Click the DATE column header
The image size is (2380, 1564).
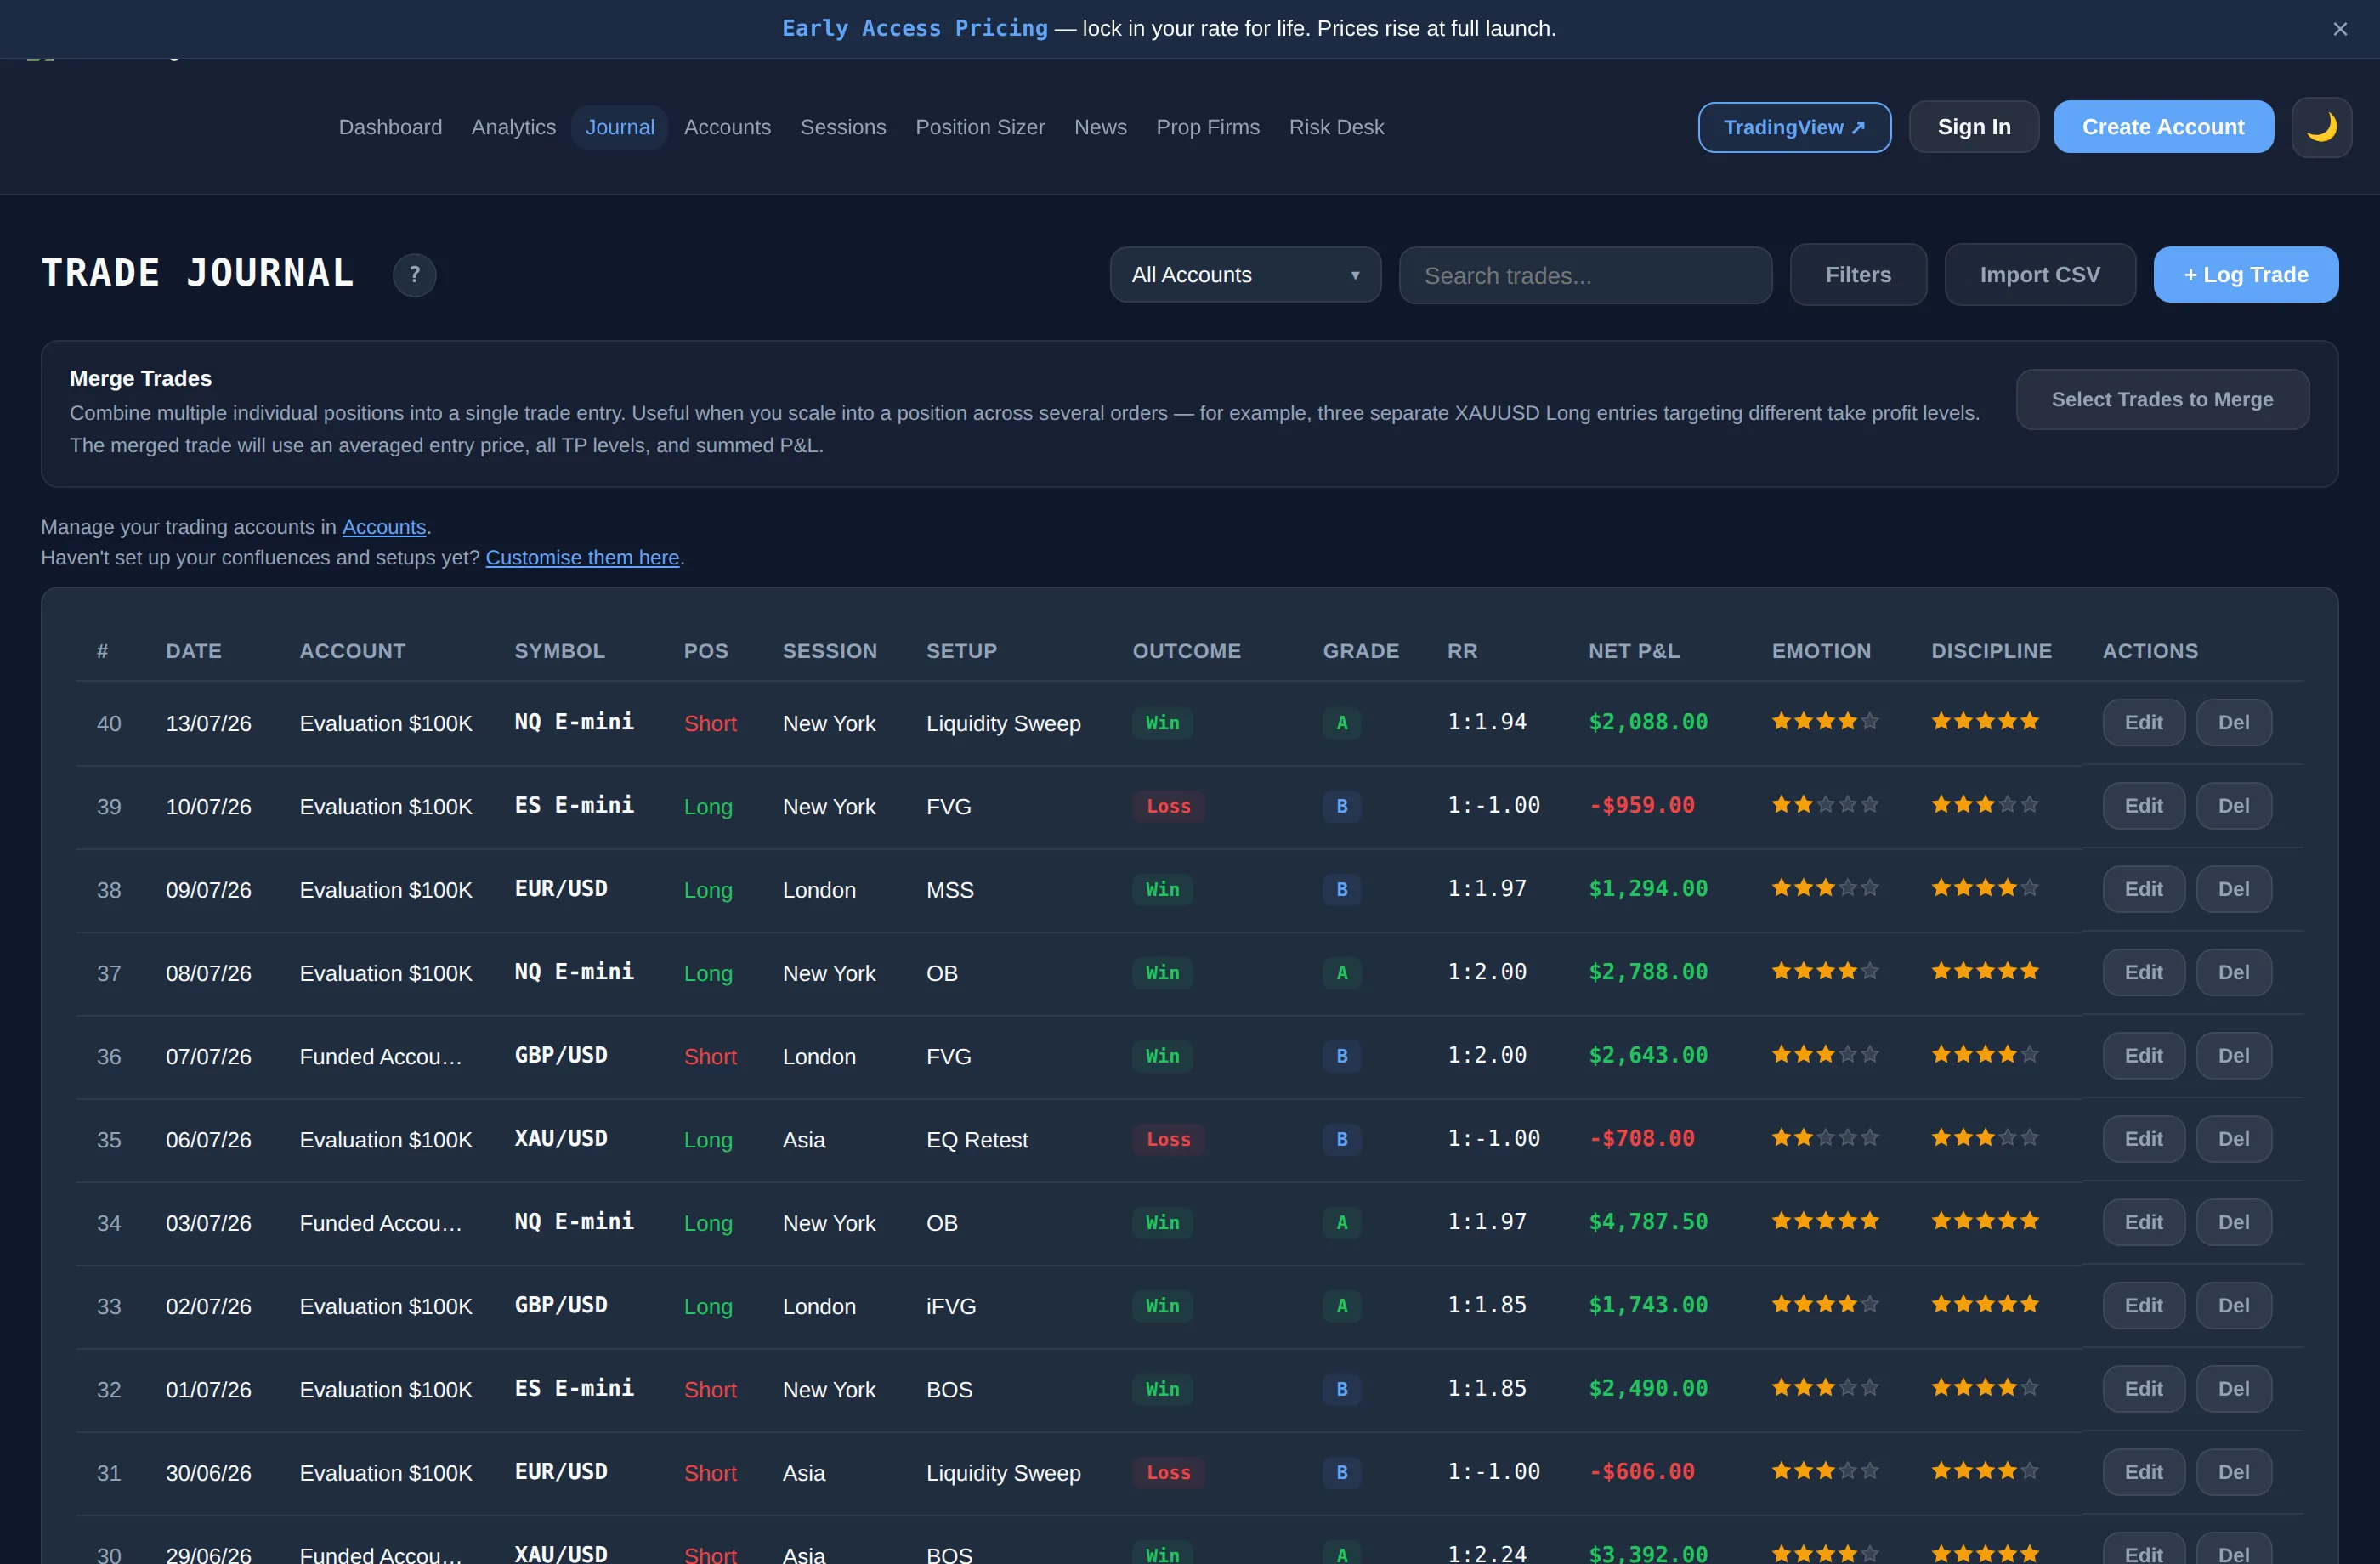193,651
